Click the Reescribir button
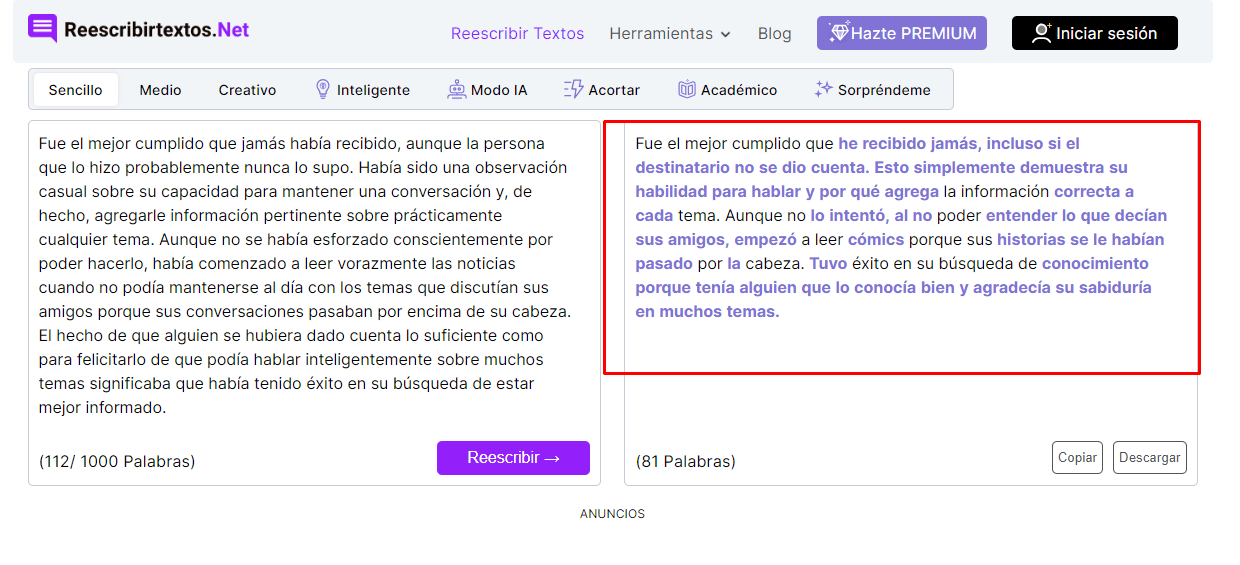The width and height of the screenshot is (1240, 565). (x=513, y=458)
